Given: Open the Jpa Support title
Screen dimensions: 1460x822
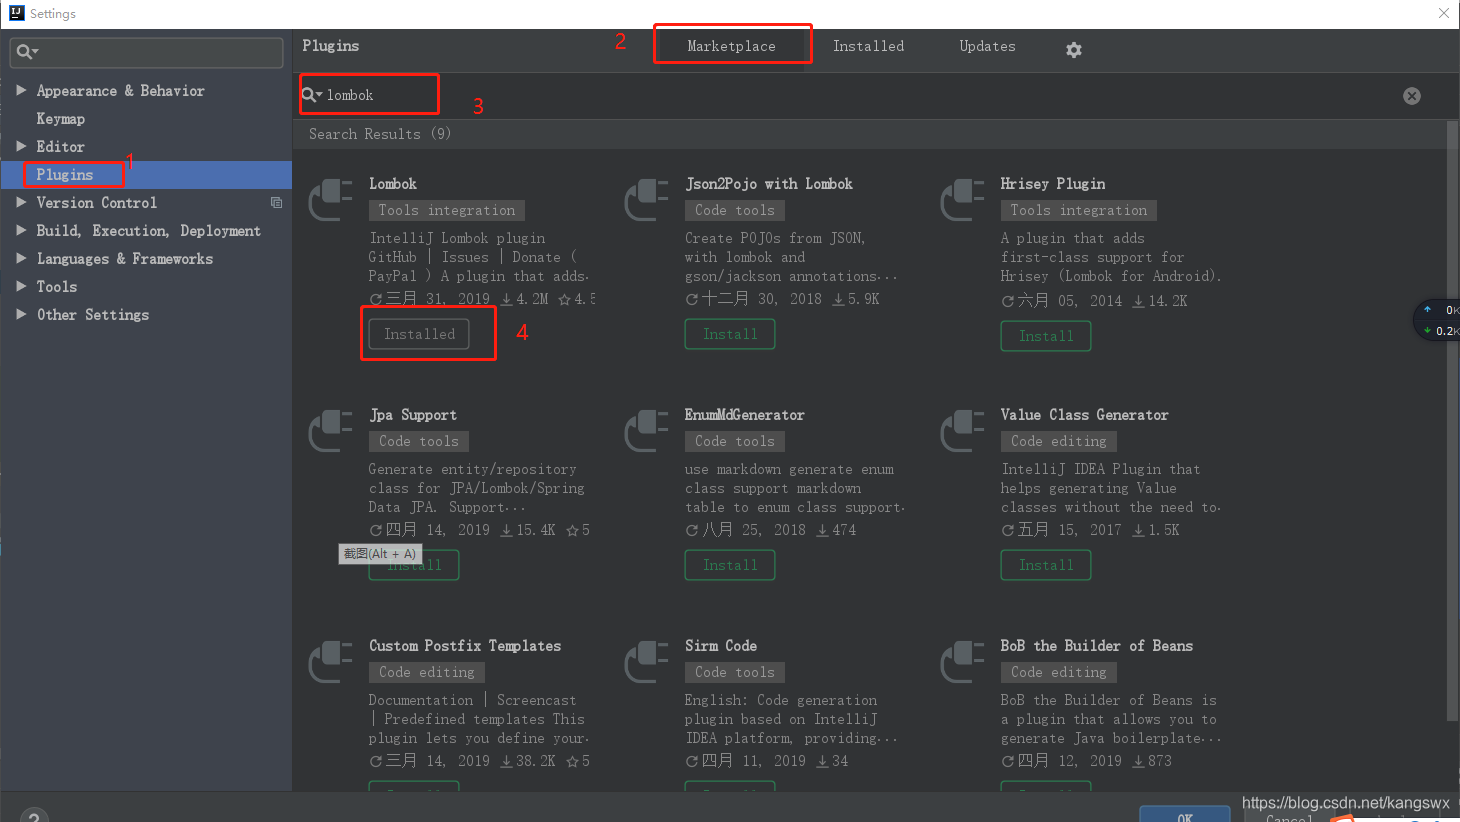Looking at the screenshot, I should tap(413, 415).
